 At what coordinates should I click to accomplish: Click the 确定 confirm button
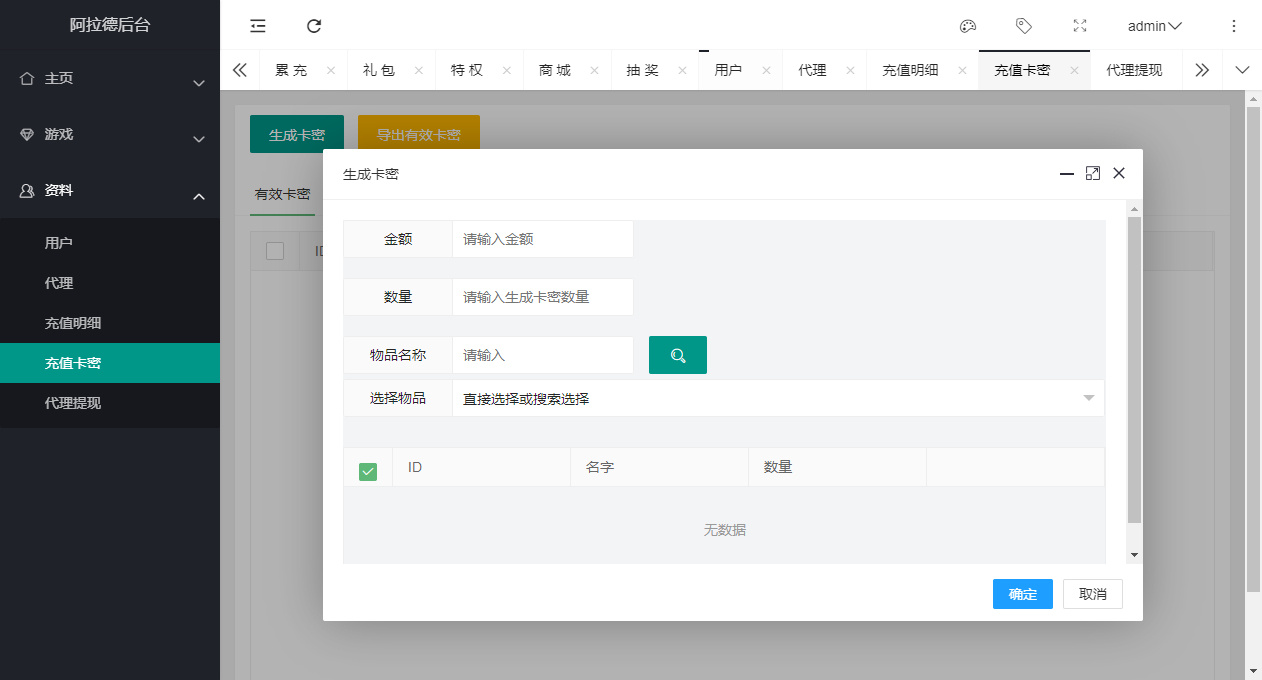click(1022, 594)
